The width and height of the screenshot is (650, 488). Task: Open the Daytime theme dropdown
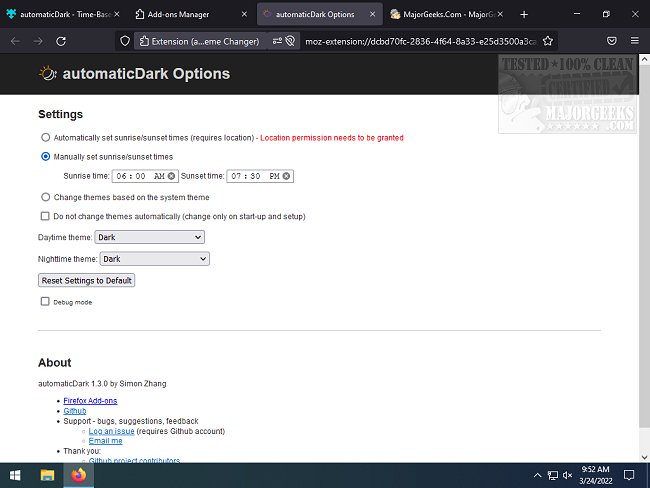click(x=149, y=237)
